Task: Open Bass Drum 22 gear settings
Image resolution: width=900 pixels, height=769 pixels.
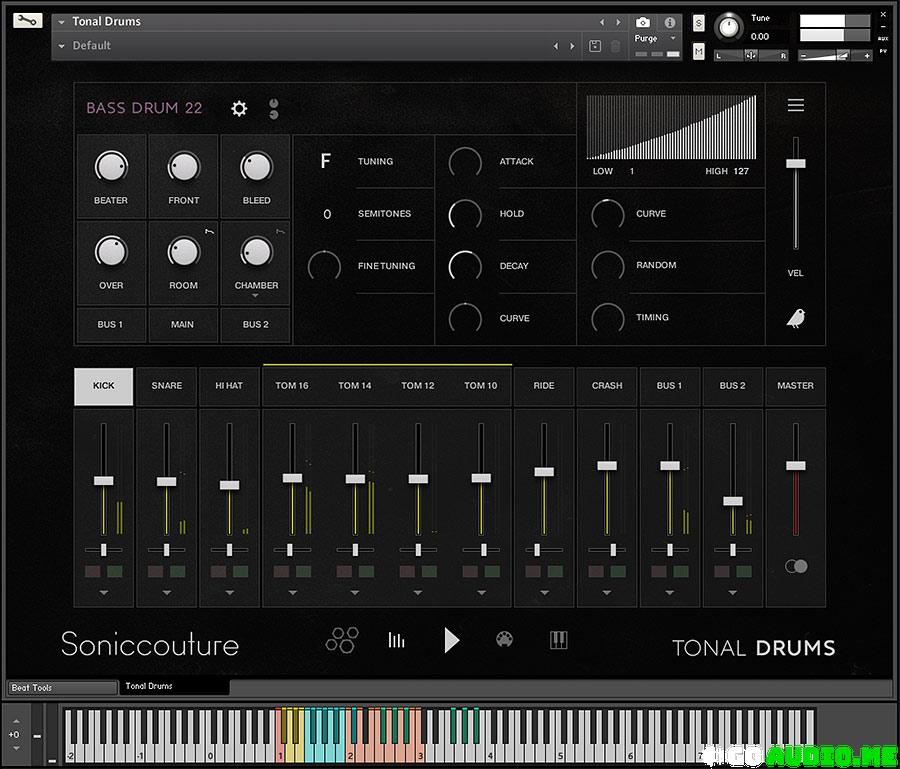Action: tap(239, 108)
